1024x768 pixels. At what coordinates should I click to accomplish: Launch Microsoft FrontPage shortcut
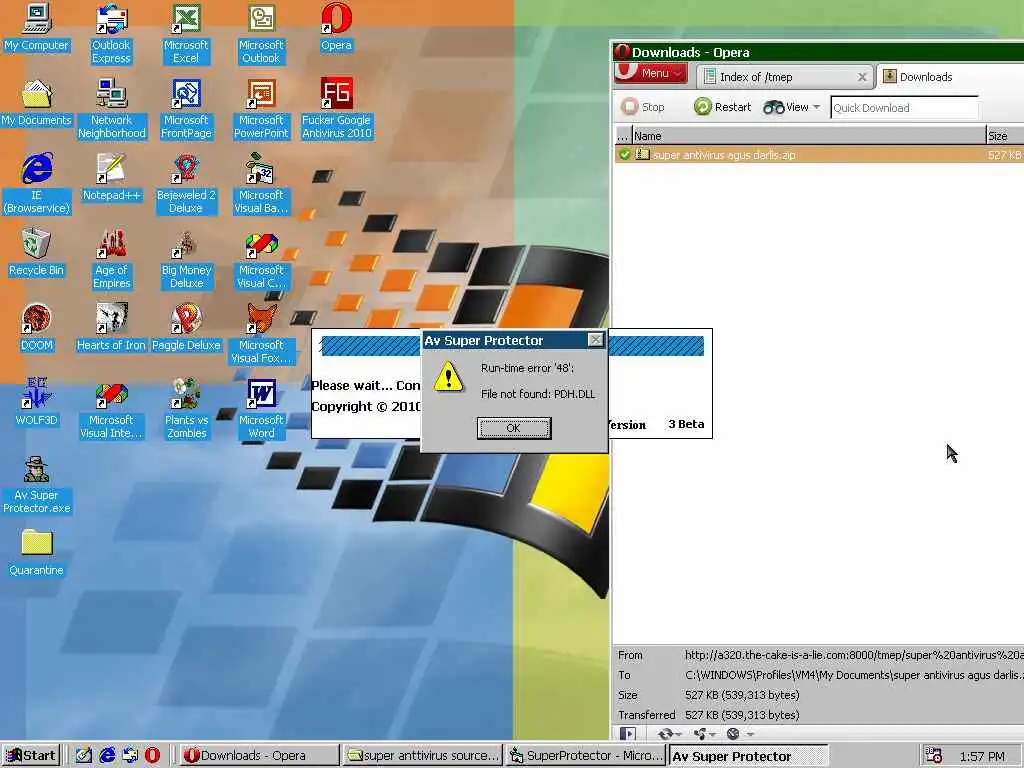tap(186, 109)
